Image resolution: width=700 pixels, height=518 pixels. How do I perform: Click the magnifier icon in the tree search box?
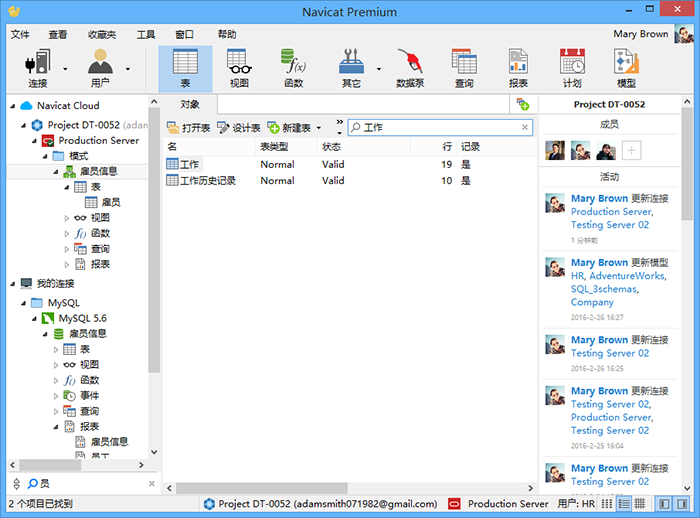33,484
